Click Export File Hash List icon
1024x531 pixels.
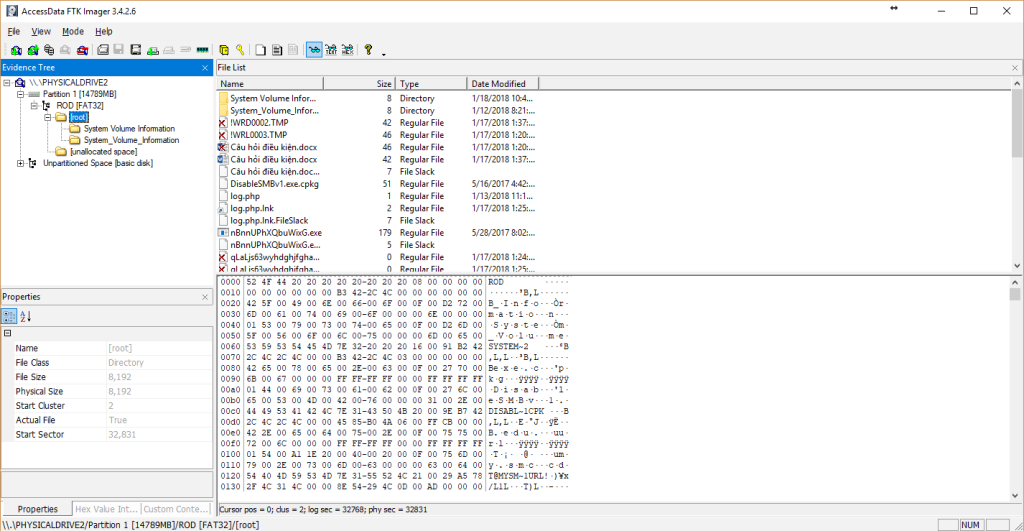277,50
